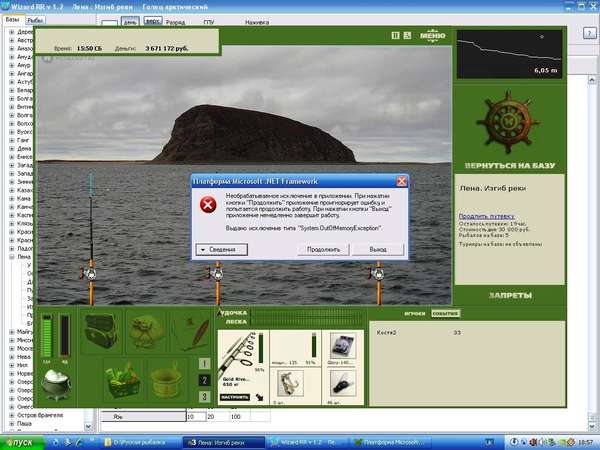The height and width of the screenshot is (450, 600).
Task: Click the table cell with value 10
Action: coord(196,416)
